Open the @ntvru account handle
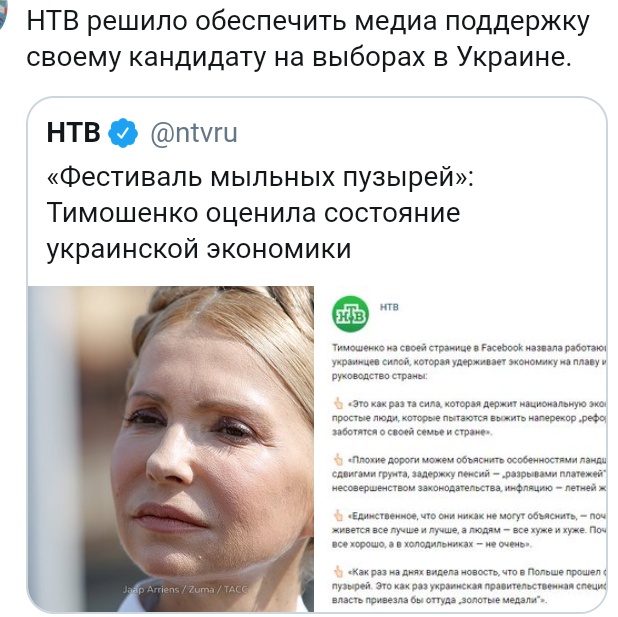 point(194,133)
